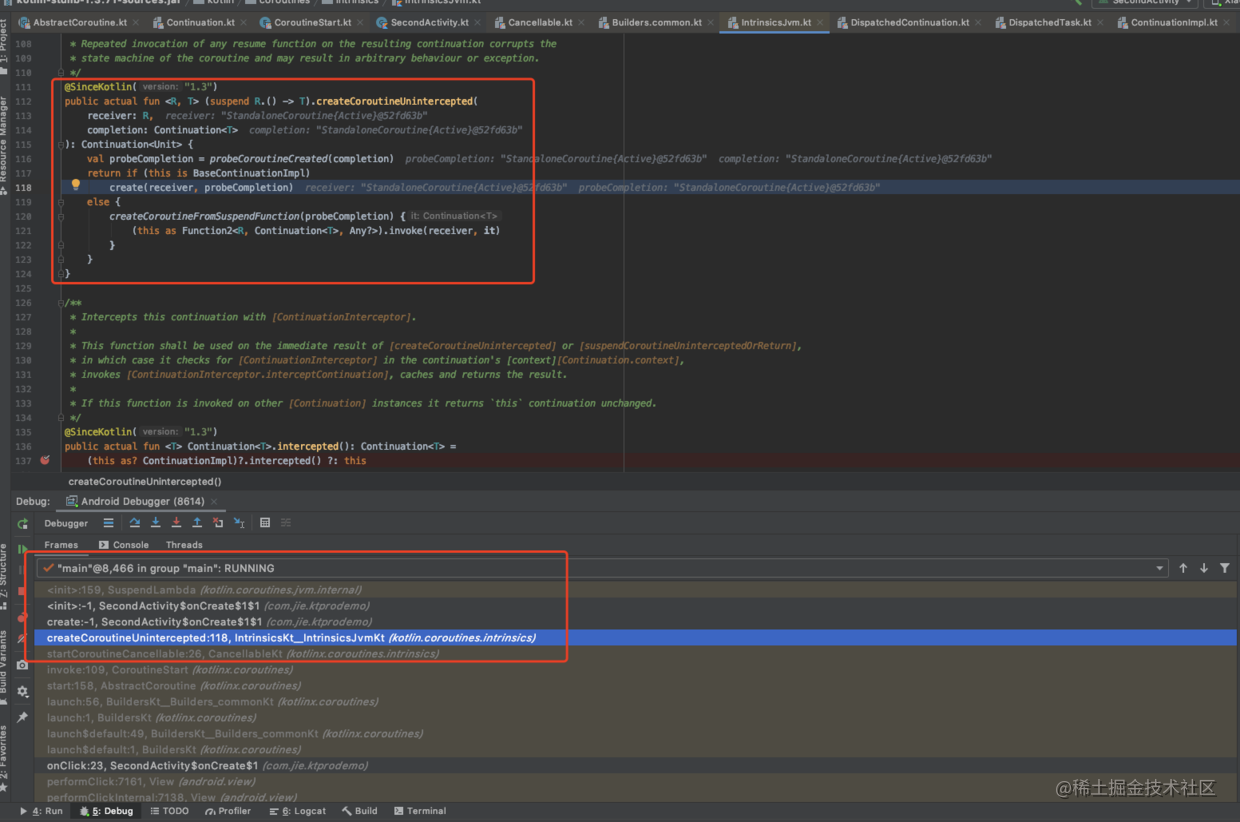
Task: Take thread dump with camera icon
Action: coord(22,665)
